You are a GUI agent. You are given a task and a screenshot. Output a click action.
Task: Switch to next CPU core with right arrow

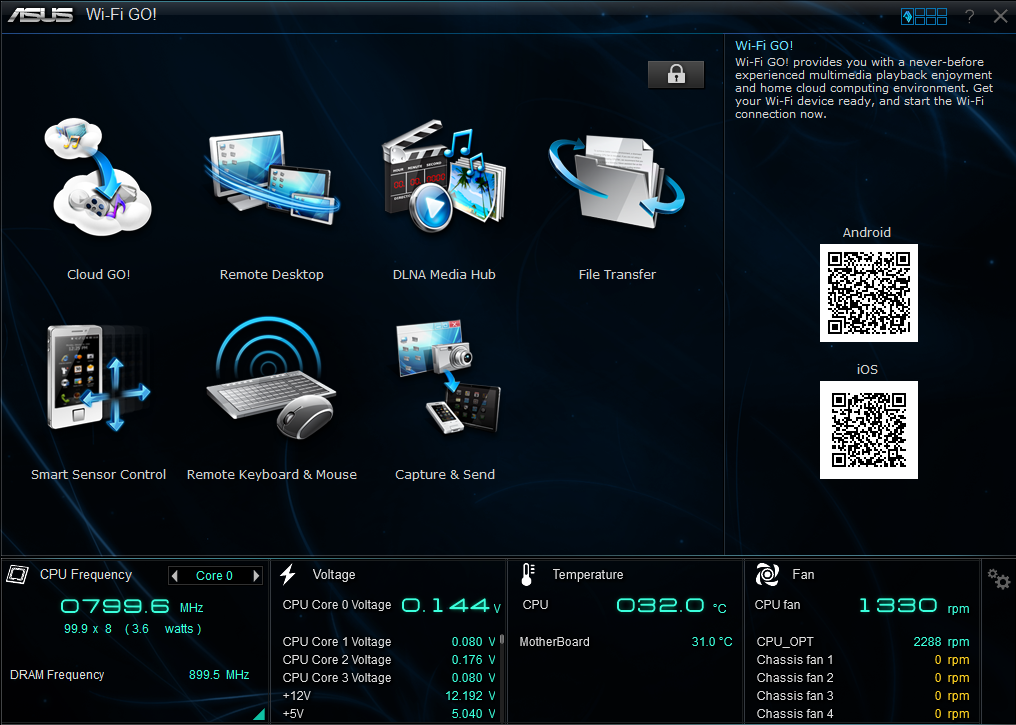coord(256,576)
